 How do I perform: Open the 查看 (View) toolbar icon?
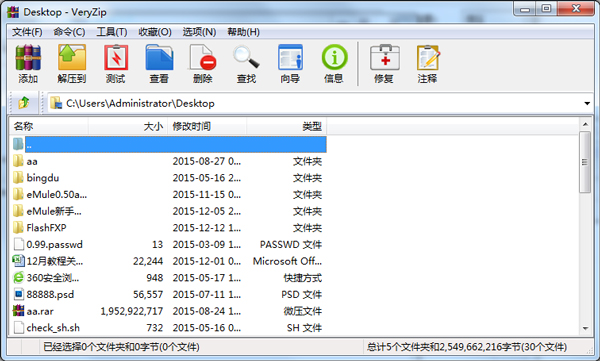click(159, 57)
